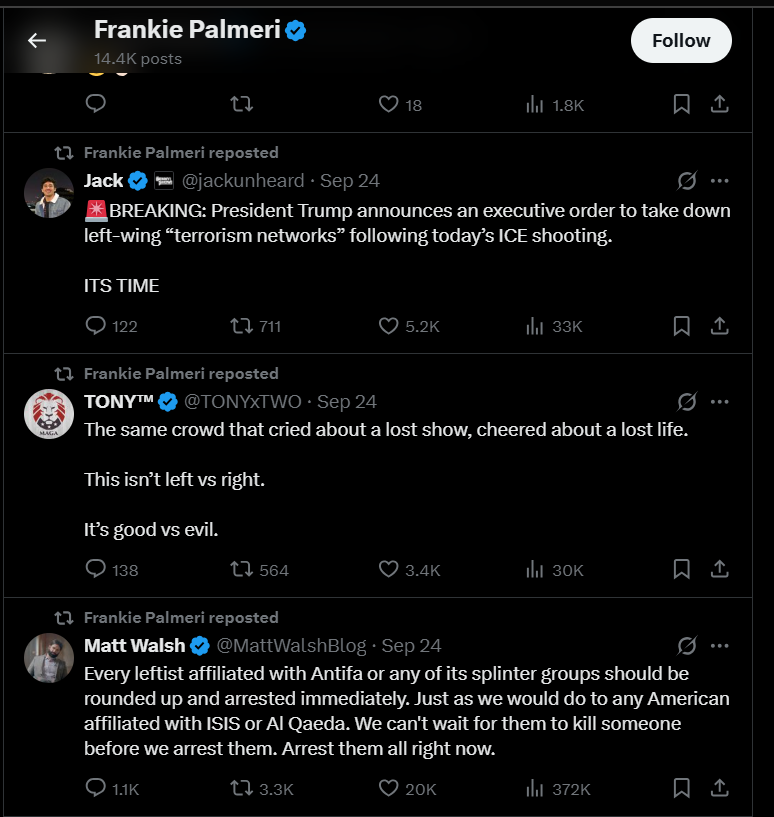Viewport: 774px width, 817px height.
Task: Bookmark Jack's BREAKING post
Action: pyautogui.click(x=681, y=326)
